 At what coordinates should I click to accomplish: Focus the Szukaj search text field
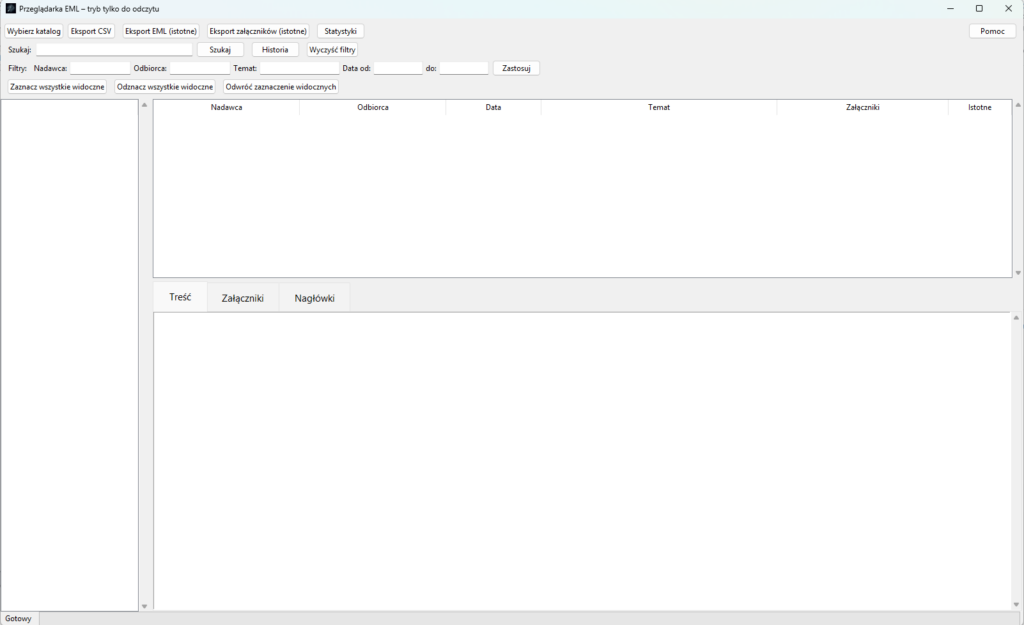coord(114,50)
